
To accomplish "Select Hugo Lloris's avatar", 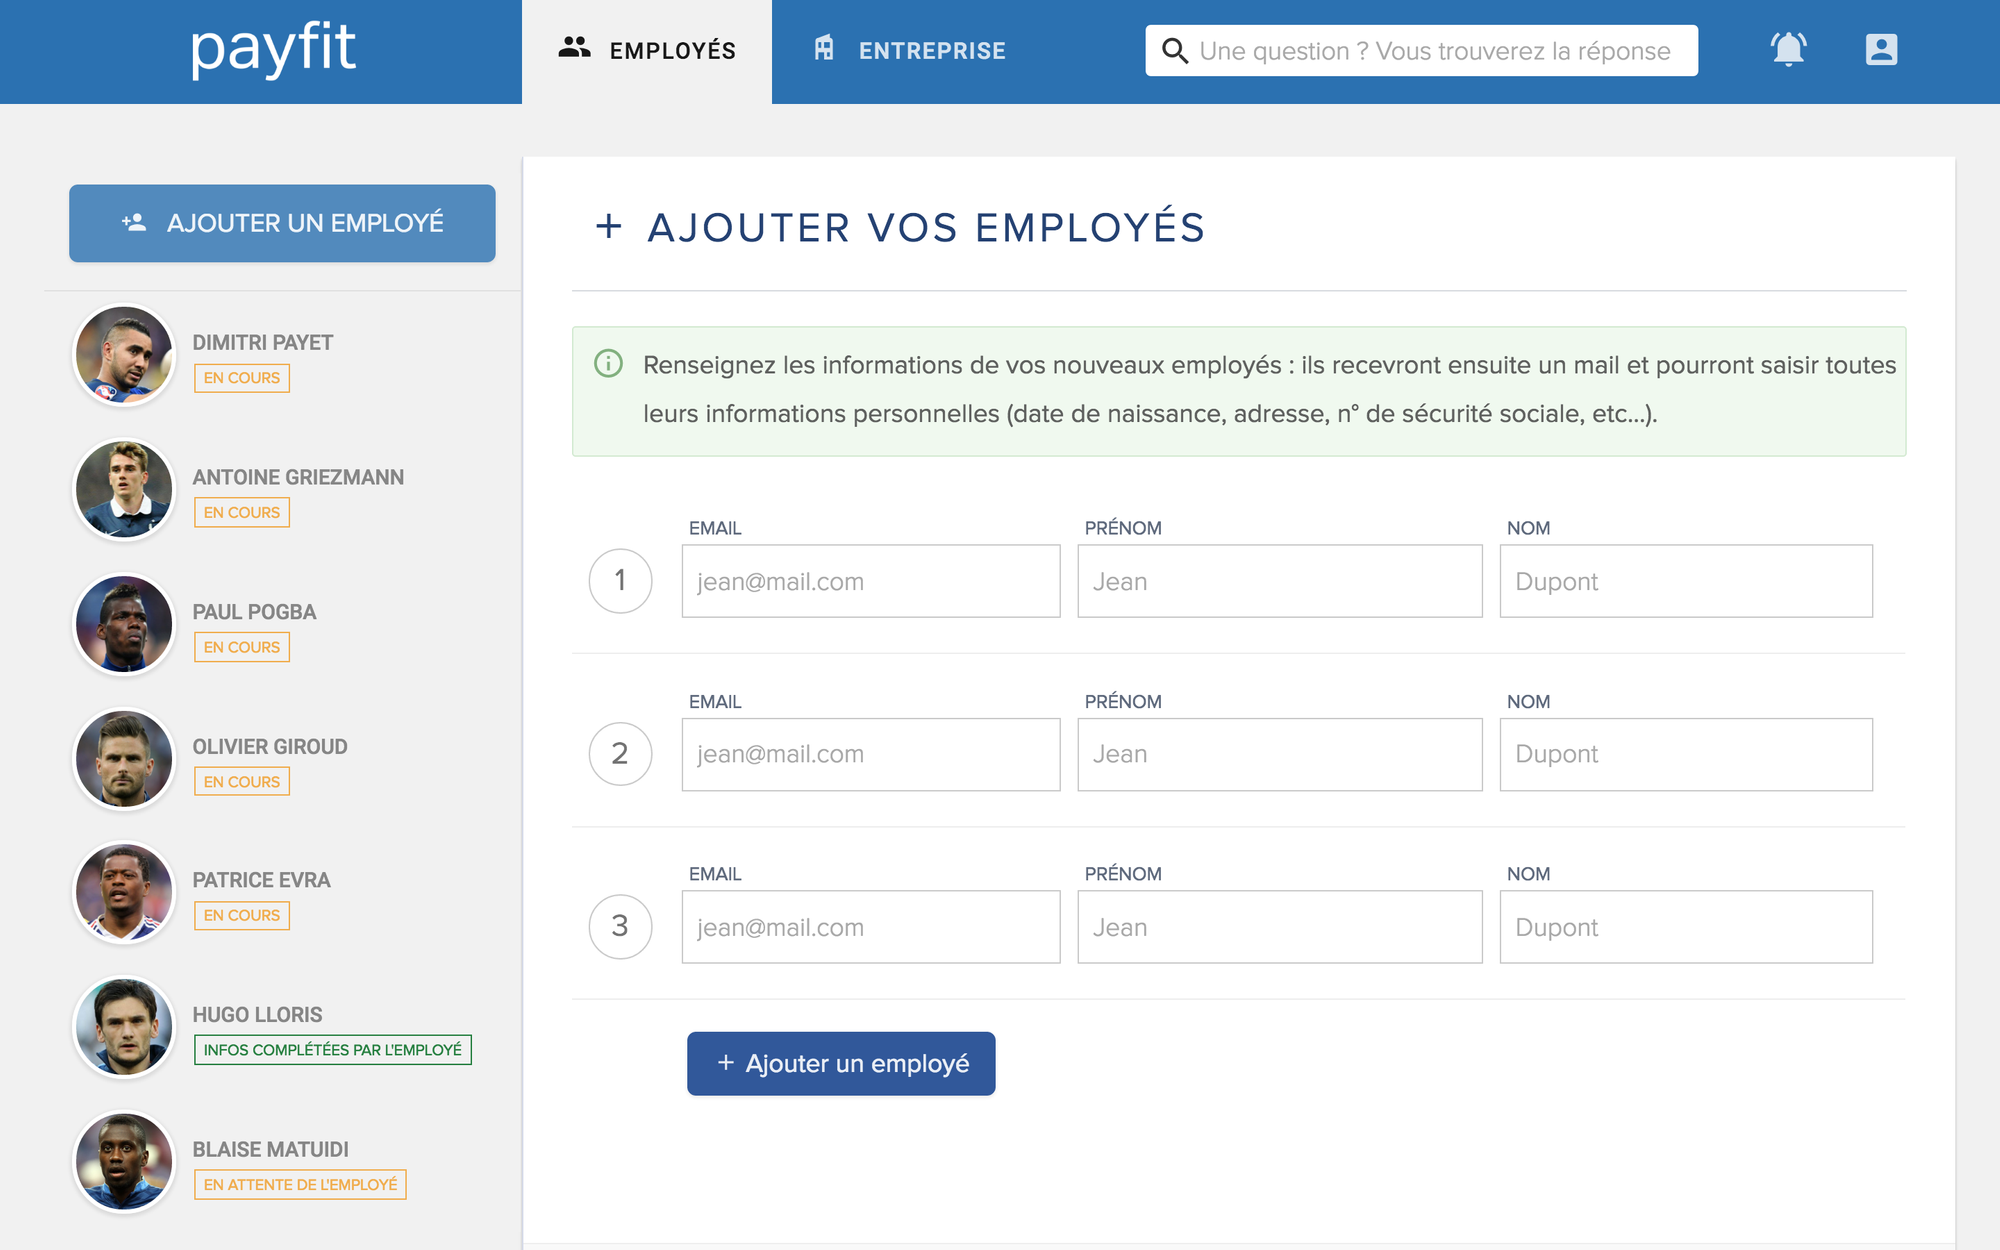I will (x=124, y=1028).
